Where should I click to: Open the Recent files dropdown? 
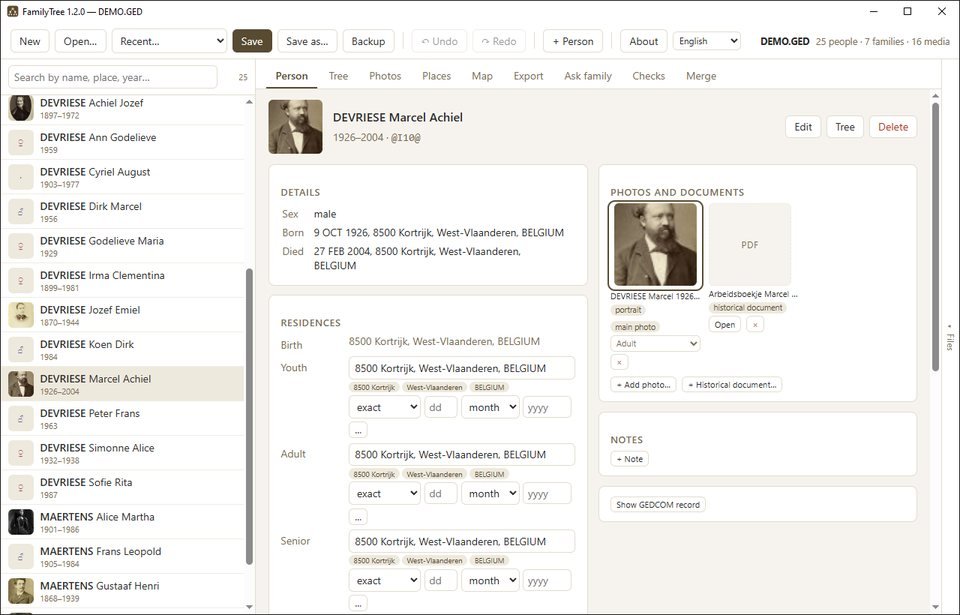[x=170, y=41]
